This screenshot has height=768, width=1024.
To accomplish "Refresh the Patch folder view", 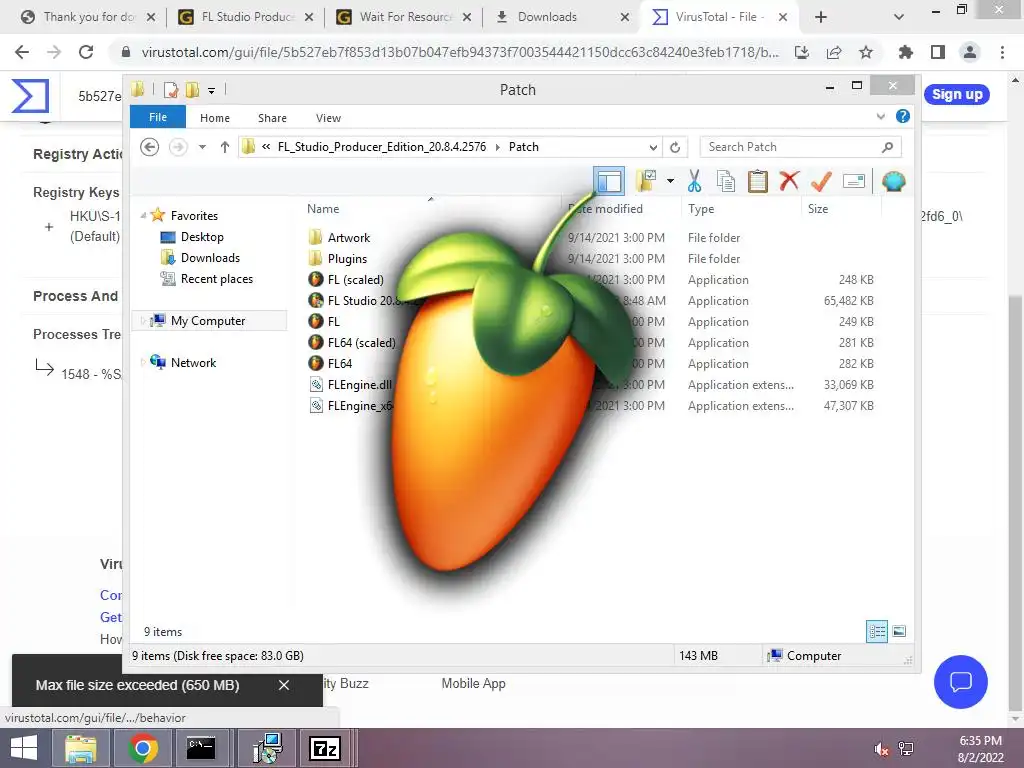I will [675, 147].
